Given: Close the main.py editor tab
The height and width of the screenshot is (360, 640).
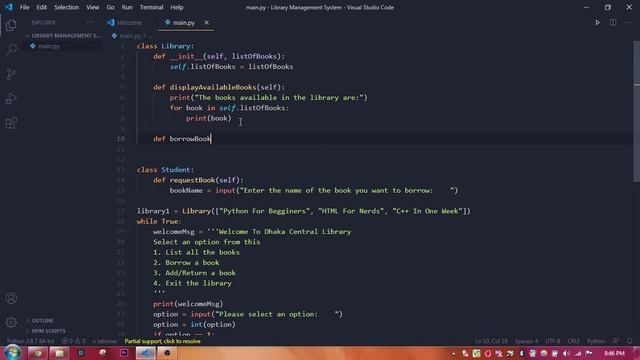Looking at the screenshot, I should [x=207, y=22].
